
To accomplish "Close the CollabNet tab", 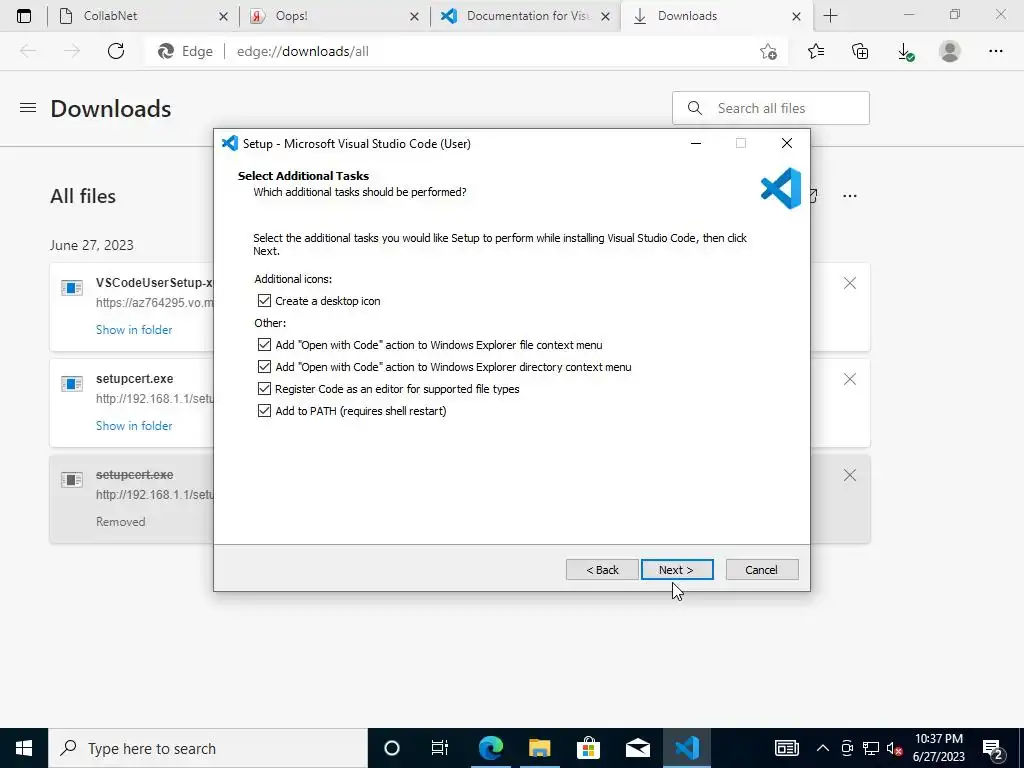I will click(223, 16).
